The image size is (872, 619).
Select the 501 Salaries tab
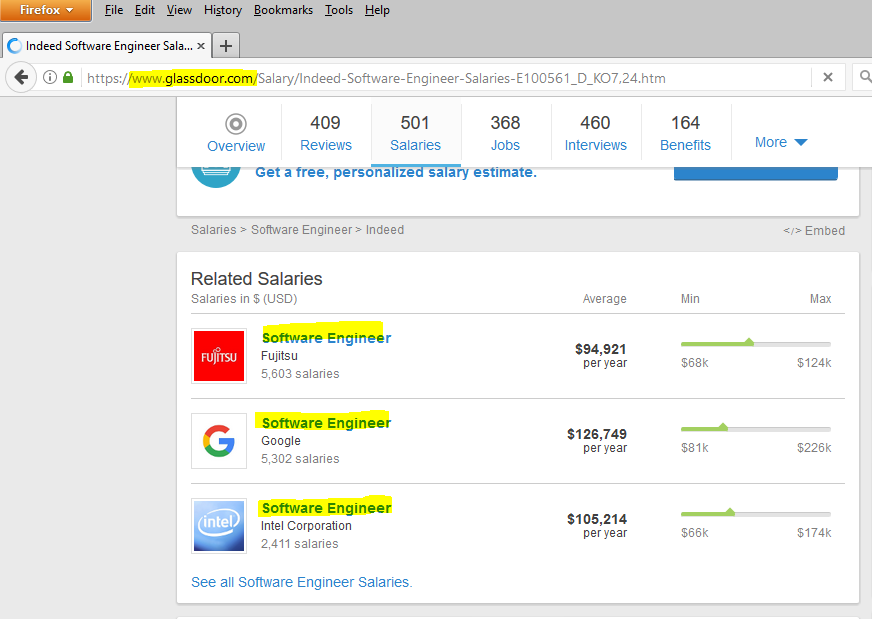click(415, 132)
